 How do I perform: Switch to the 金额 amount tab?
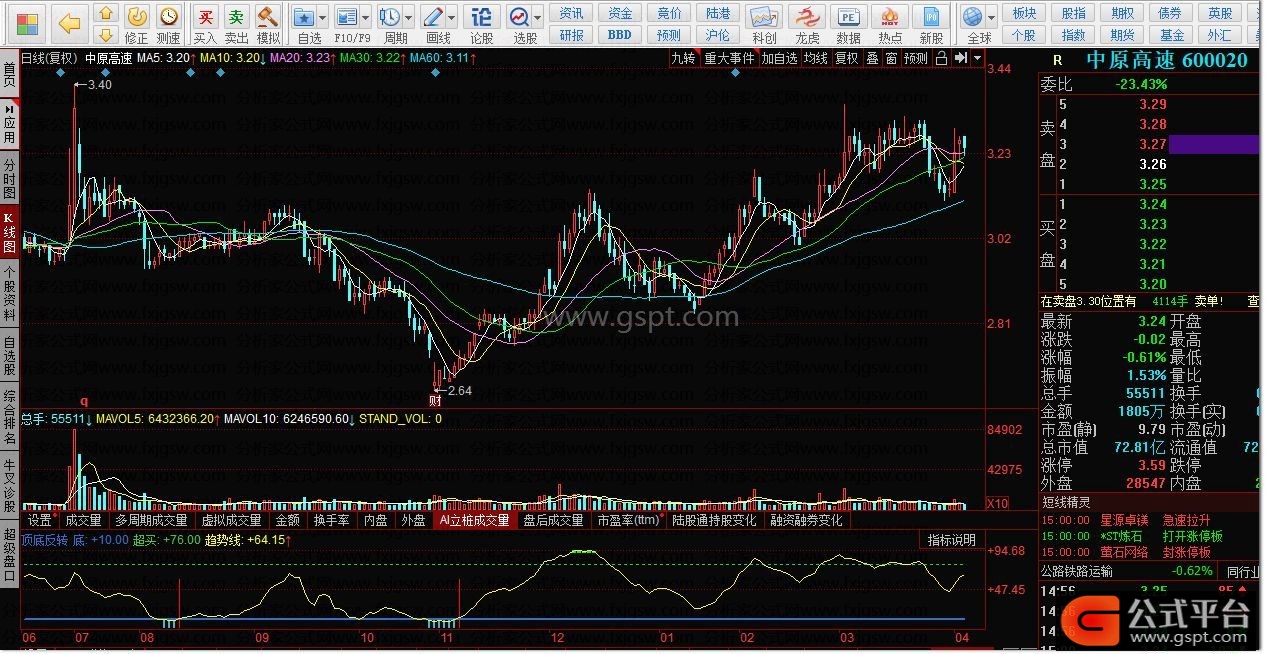point(288,520)
